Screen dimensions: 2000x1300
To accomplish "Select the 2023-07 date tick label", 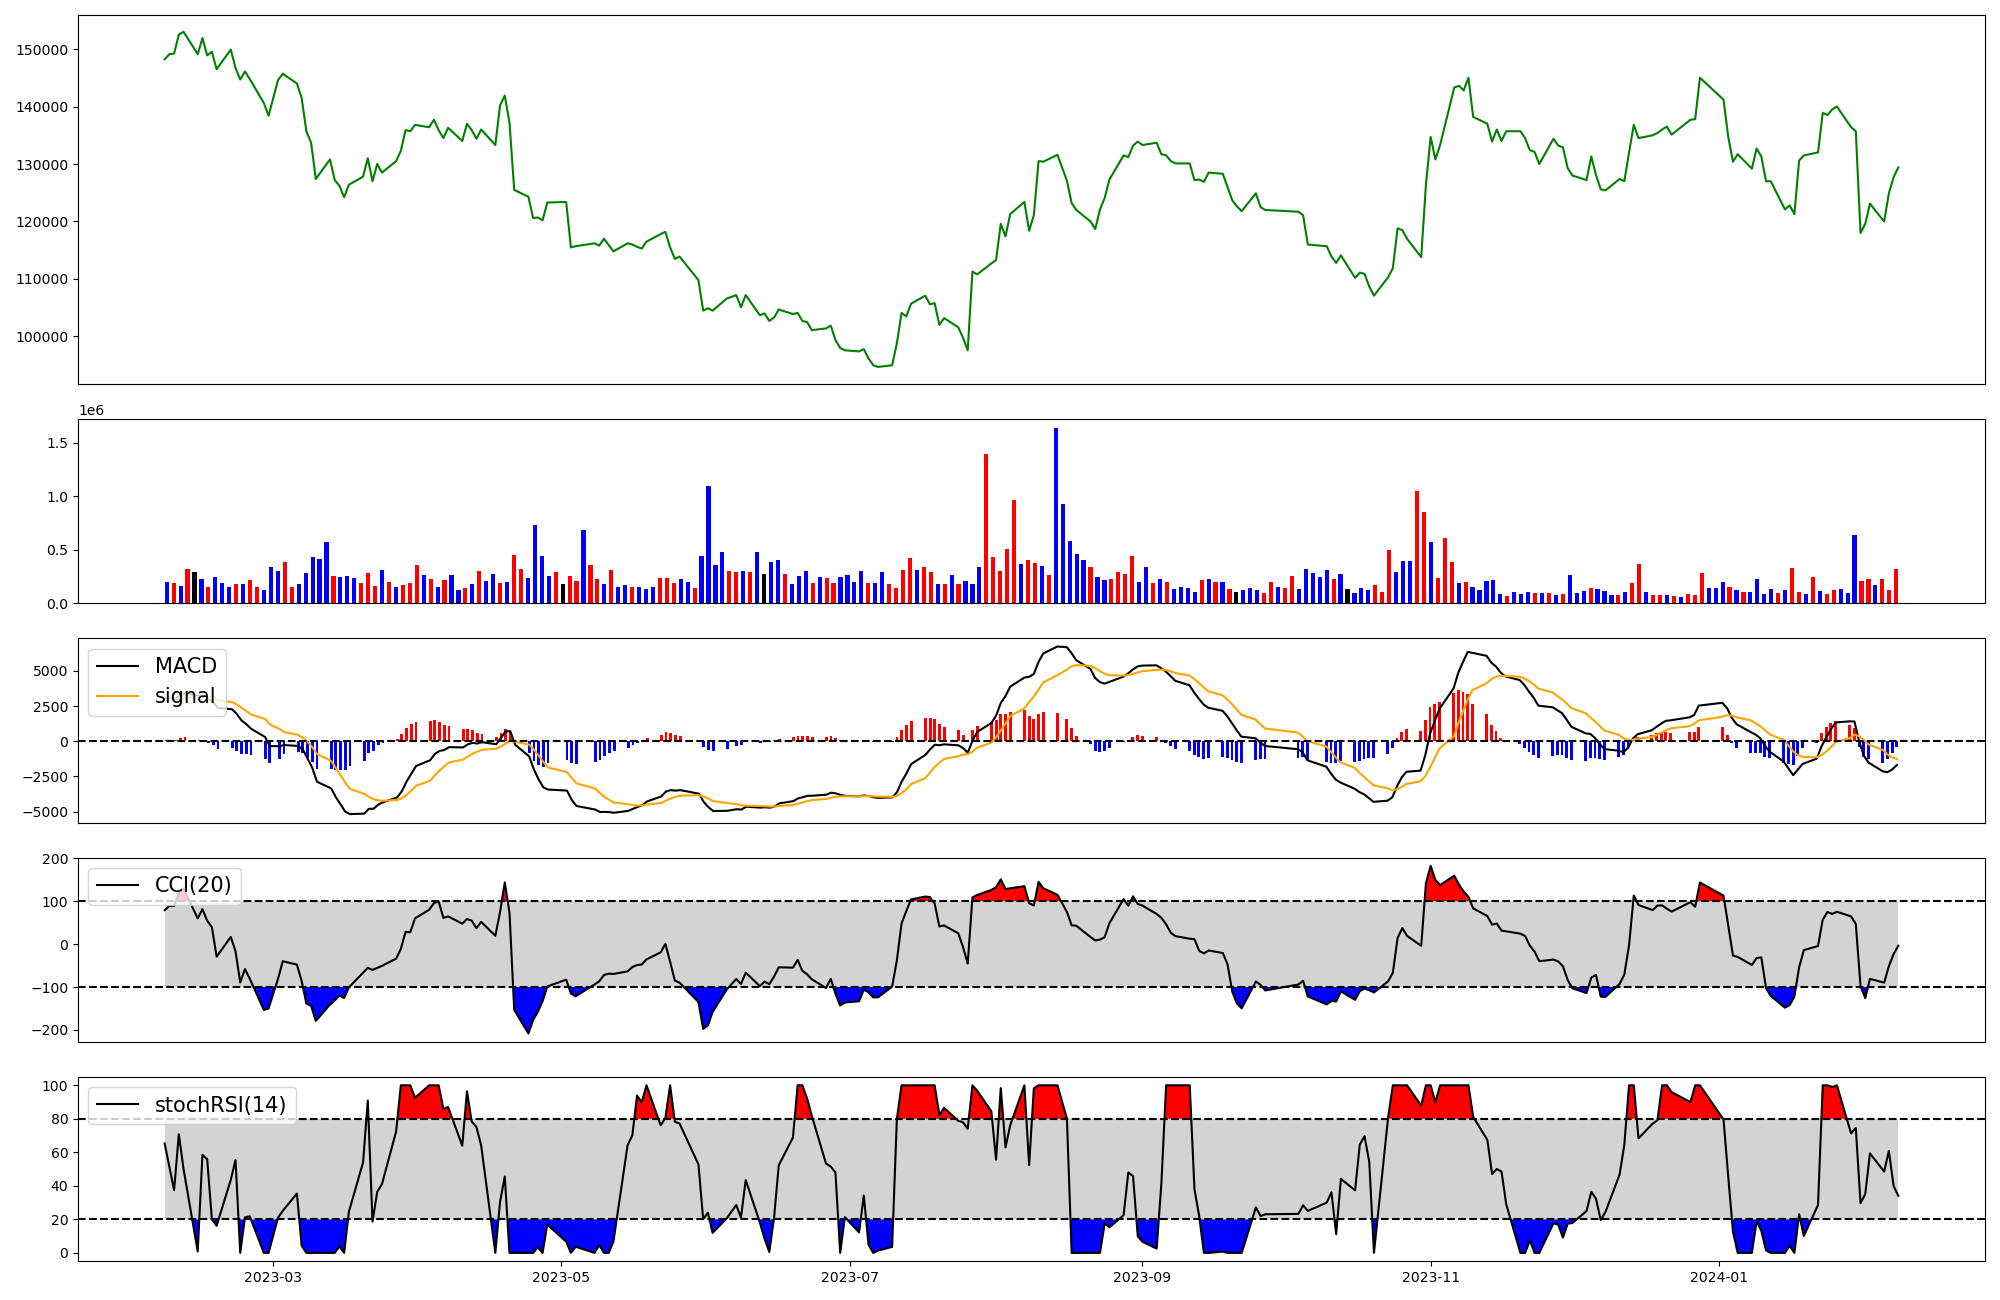I will point(850,1277).
